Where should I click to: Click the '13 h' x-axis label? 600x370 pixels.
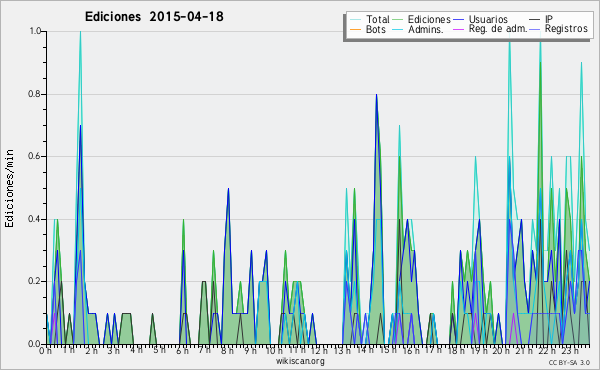[x=342, y=350]
